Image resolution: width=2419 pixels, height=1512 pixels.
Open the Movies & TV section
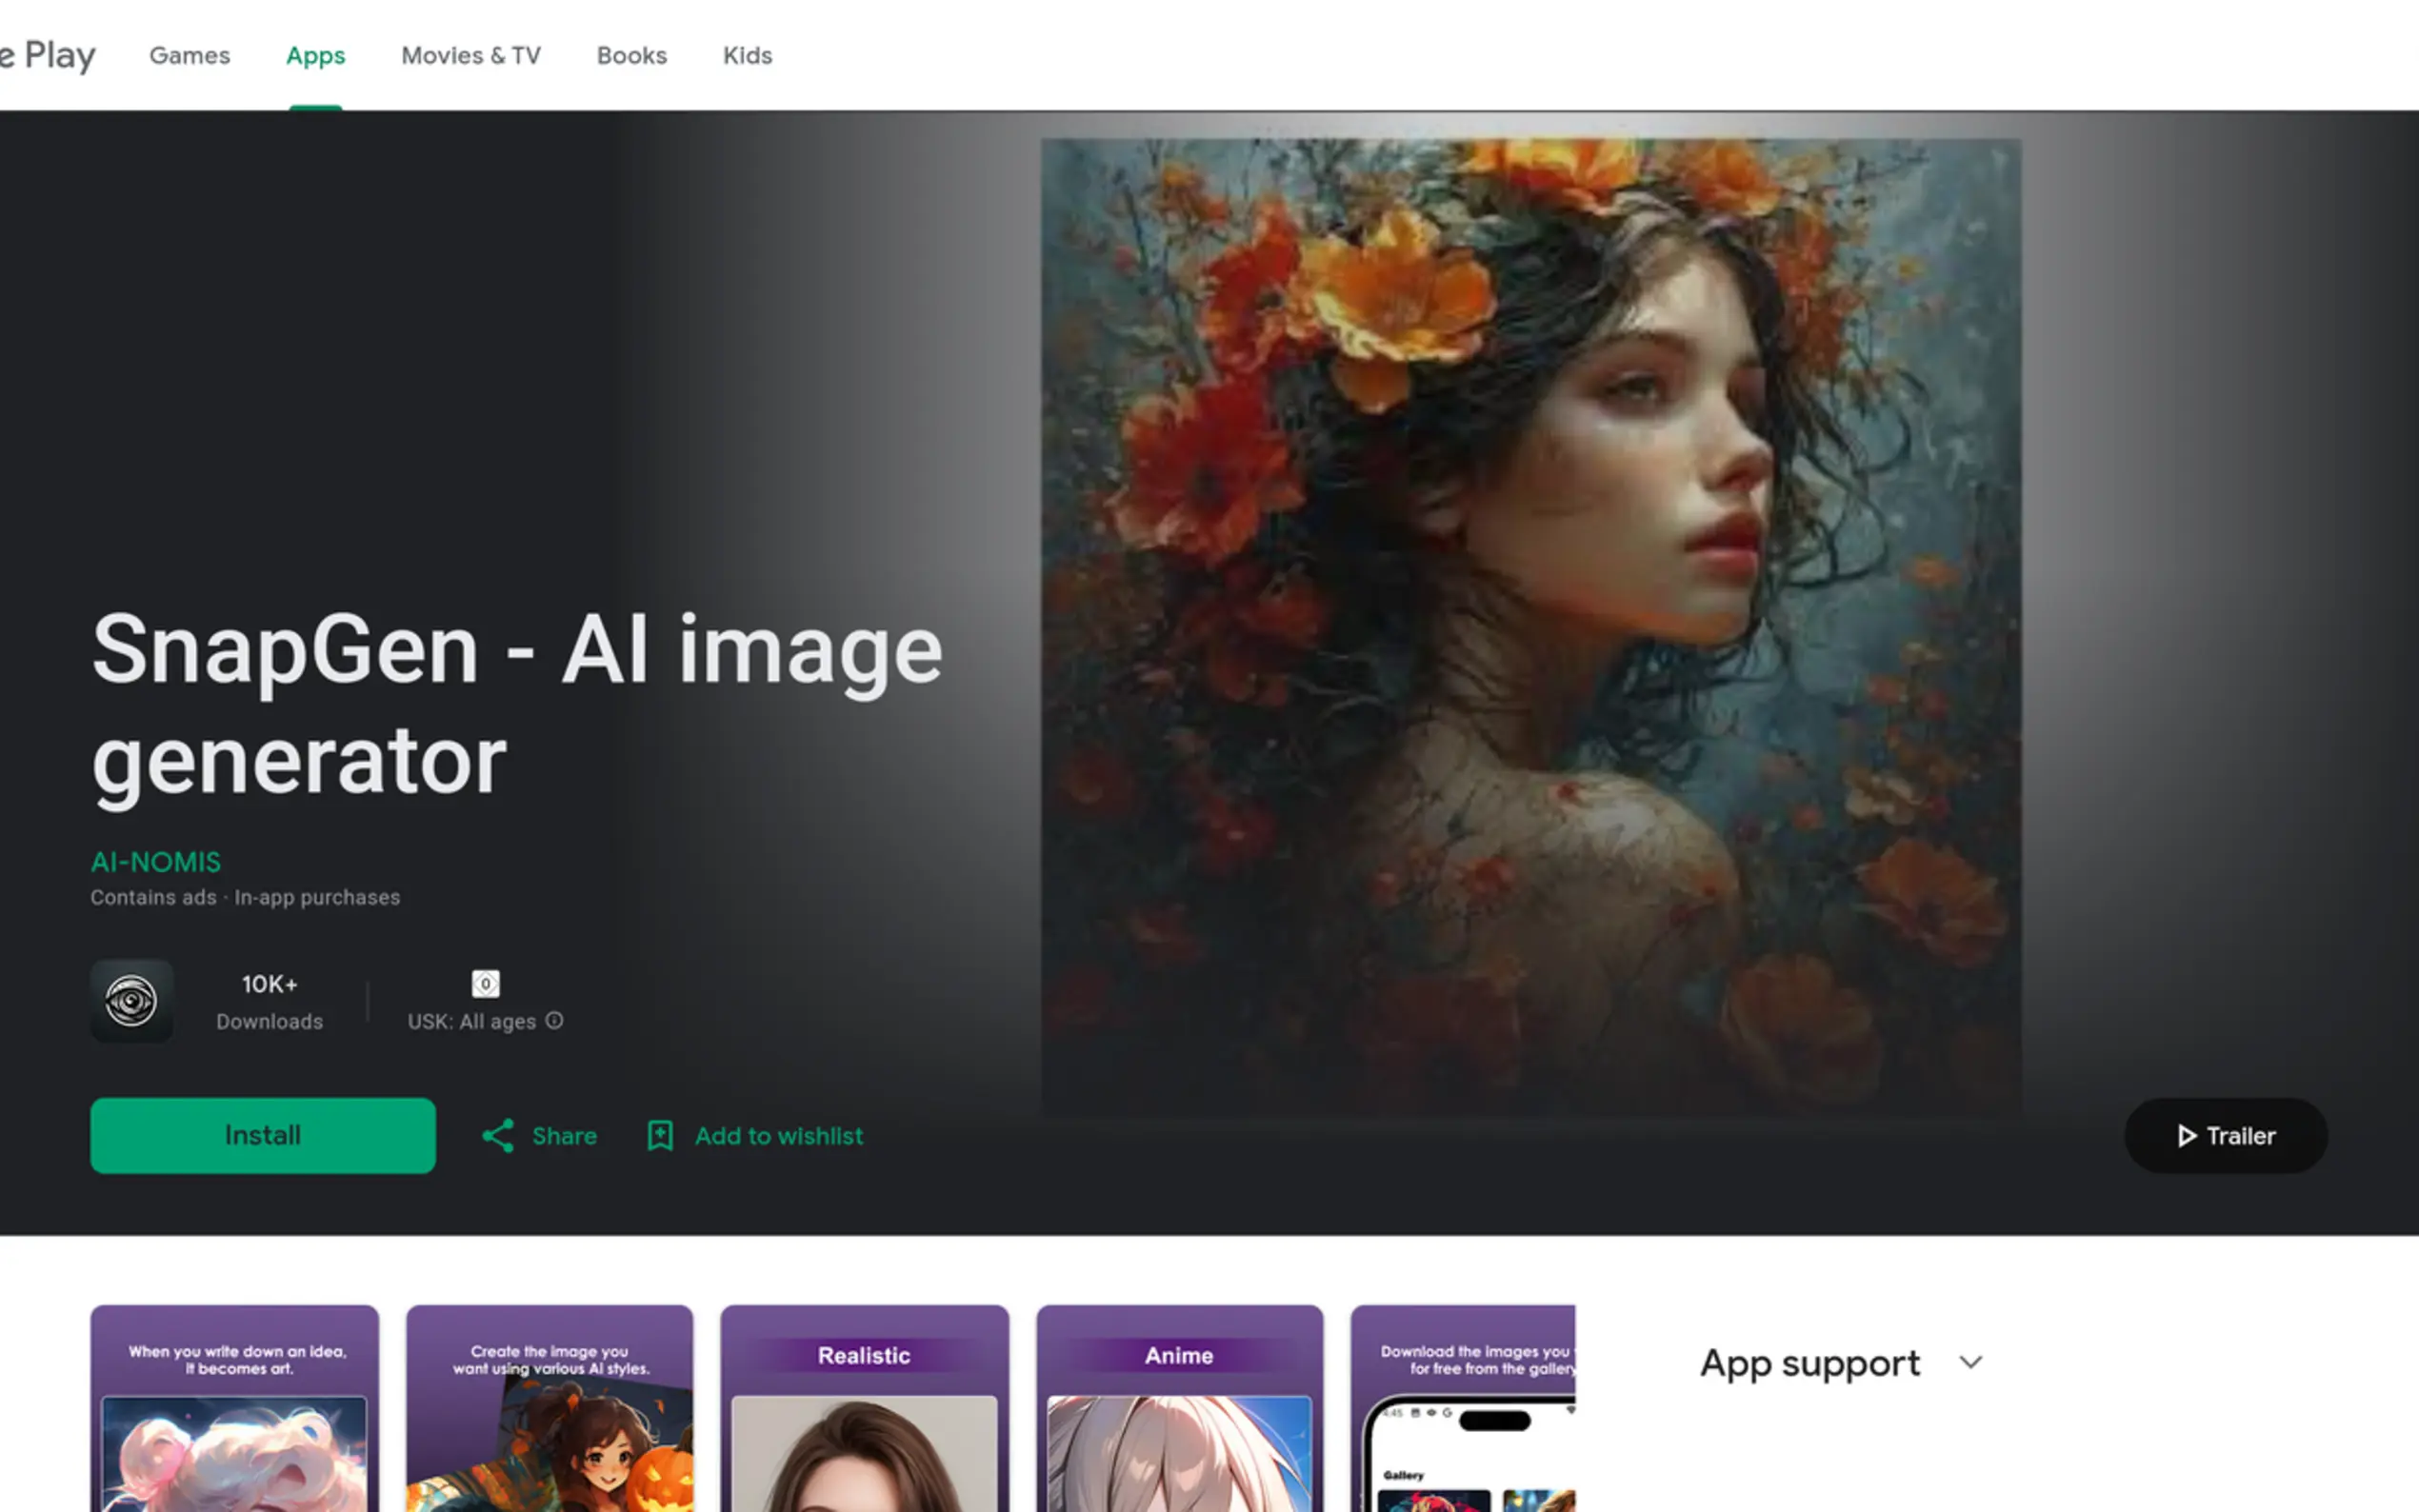click(x=471, y=55)
